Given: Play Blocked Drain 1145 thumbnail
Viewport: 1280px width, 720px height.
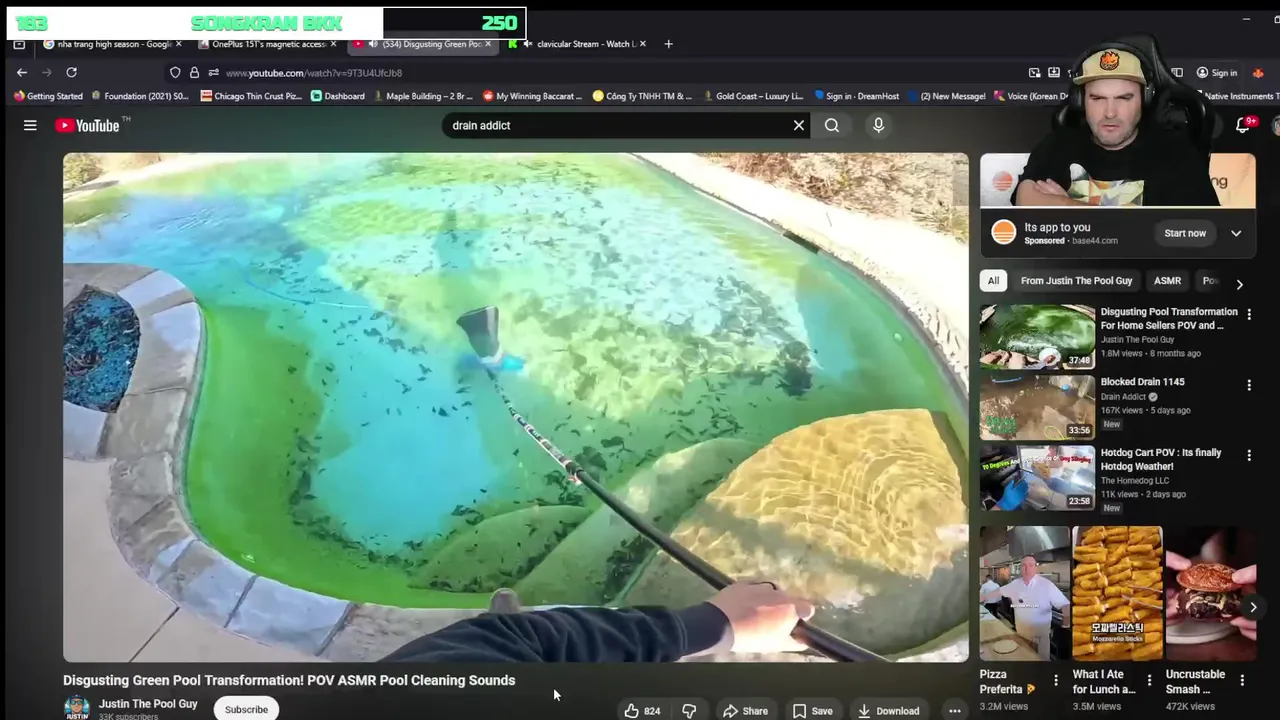Looking at the screenshot, I should pyautogui.click(x=1037, y=407).
